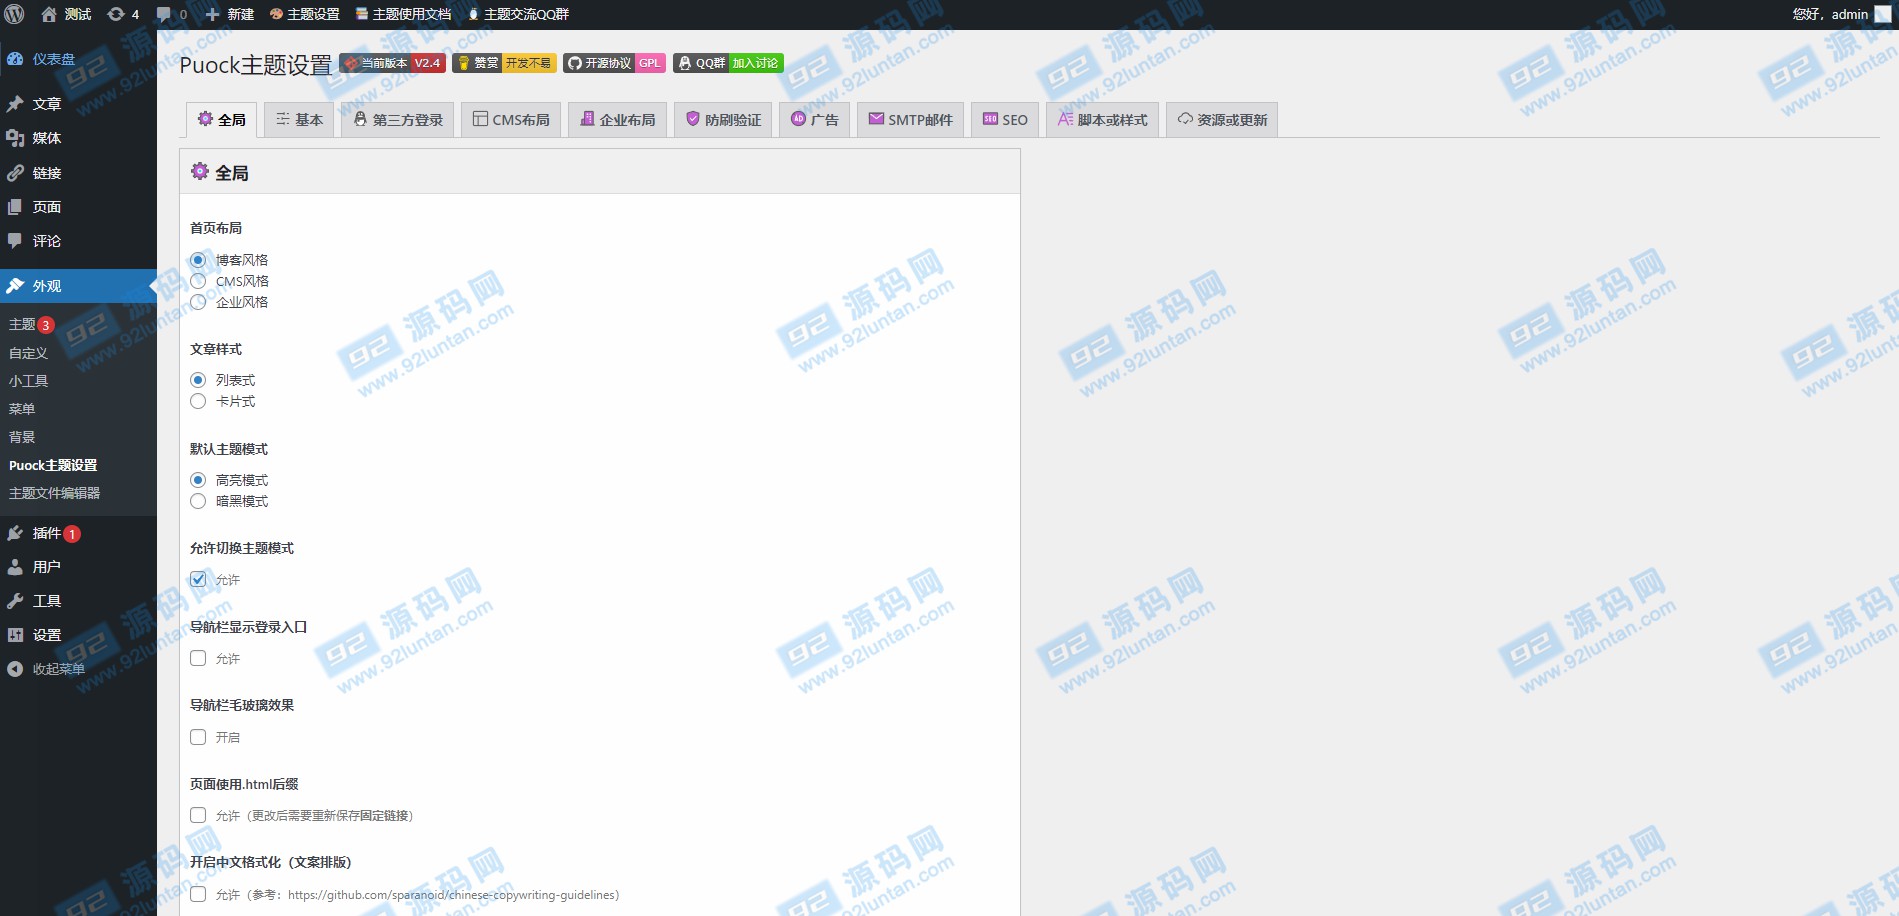Switch to the 广告 tab
1899x916 pixels.
click(x=815, y=120)
